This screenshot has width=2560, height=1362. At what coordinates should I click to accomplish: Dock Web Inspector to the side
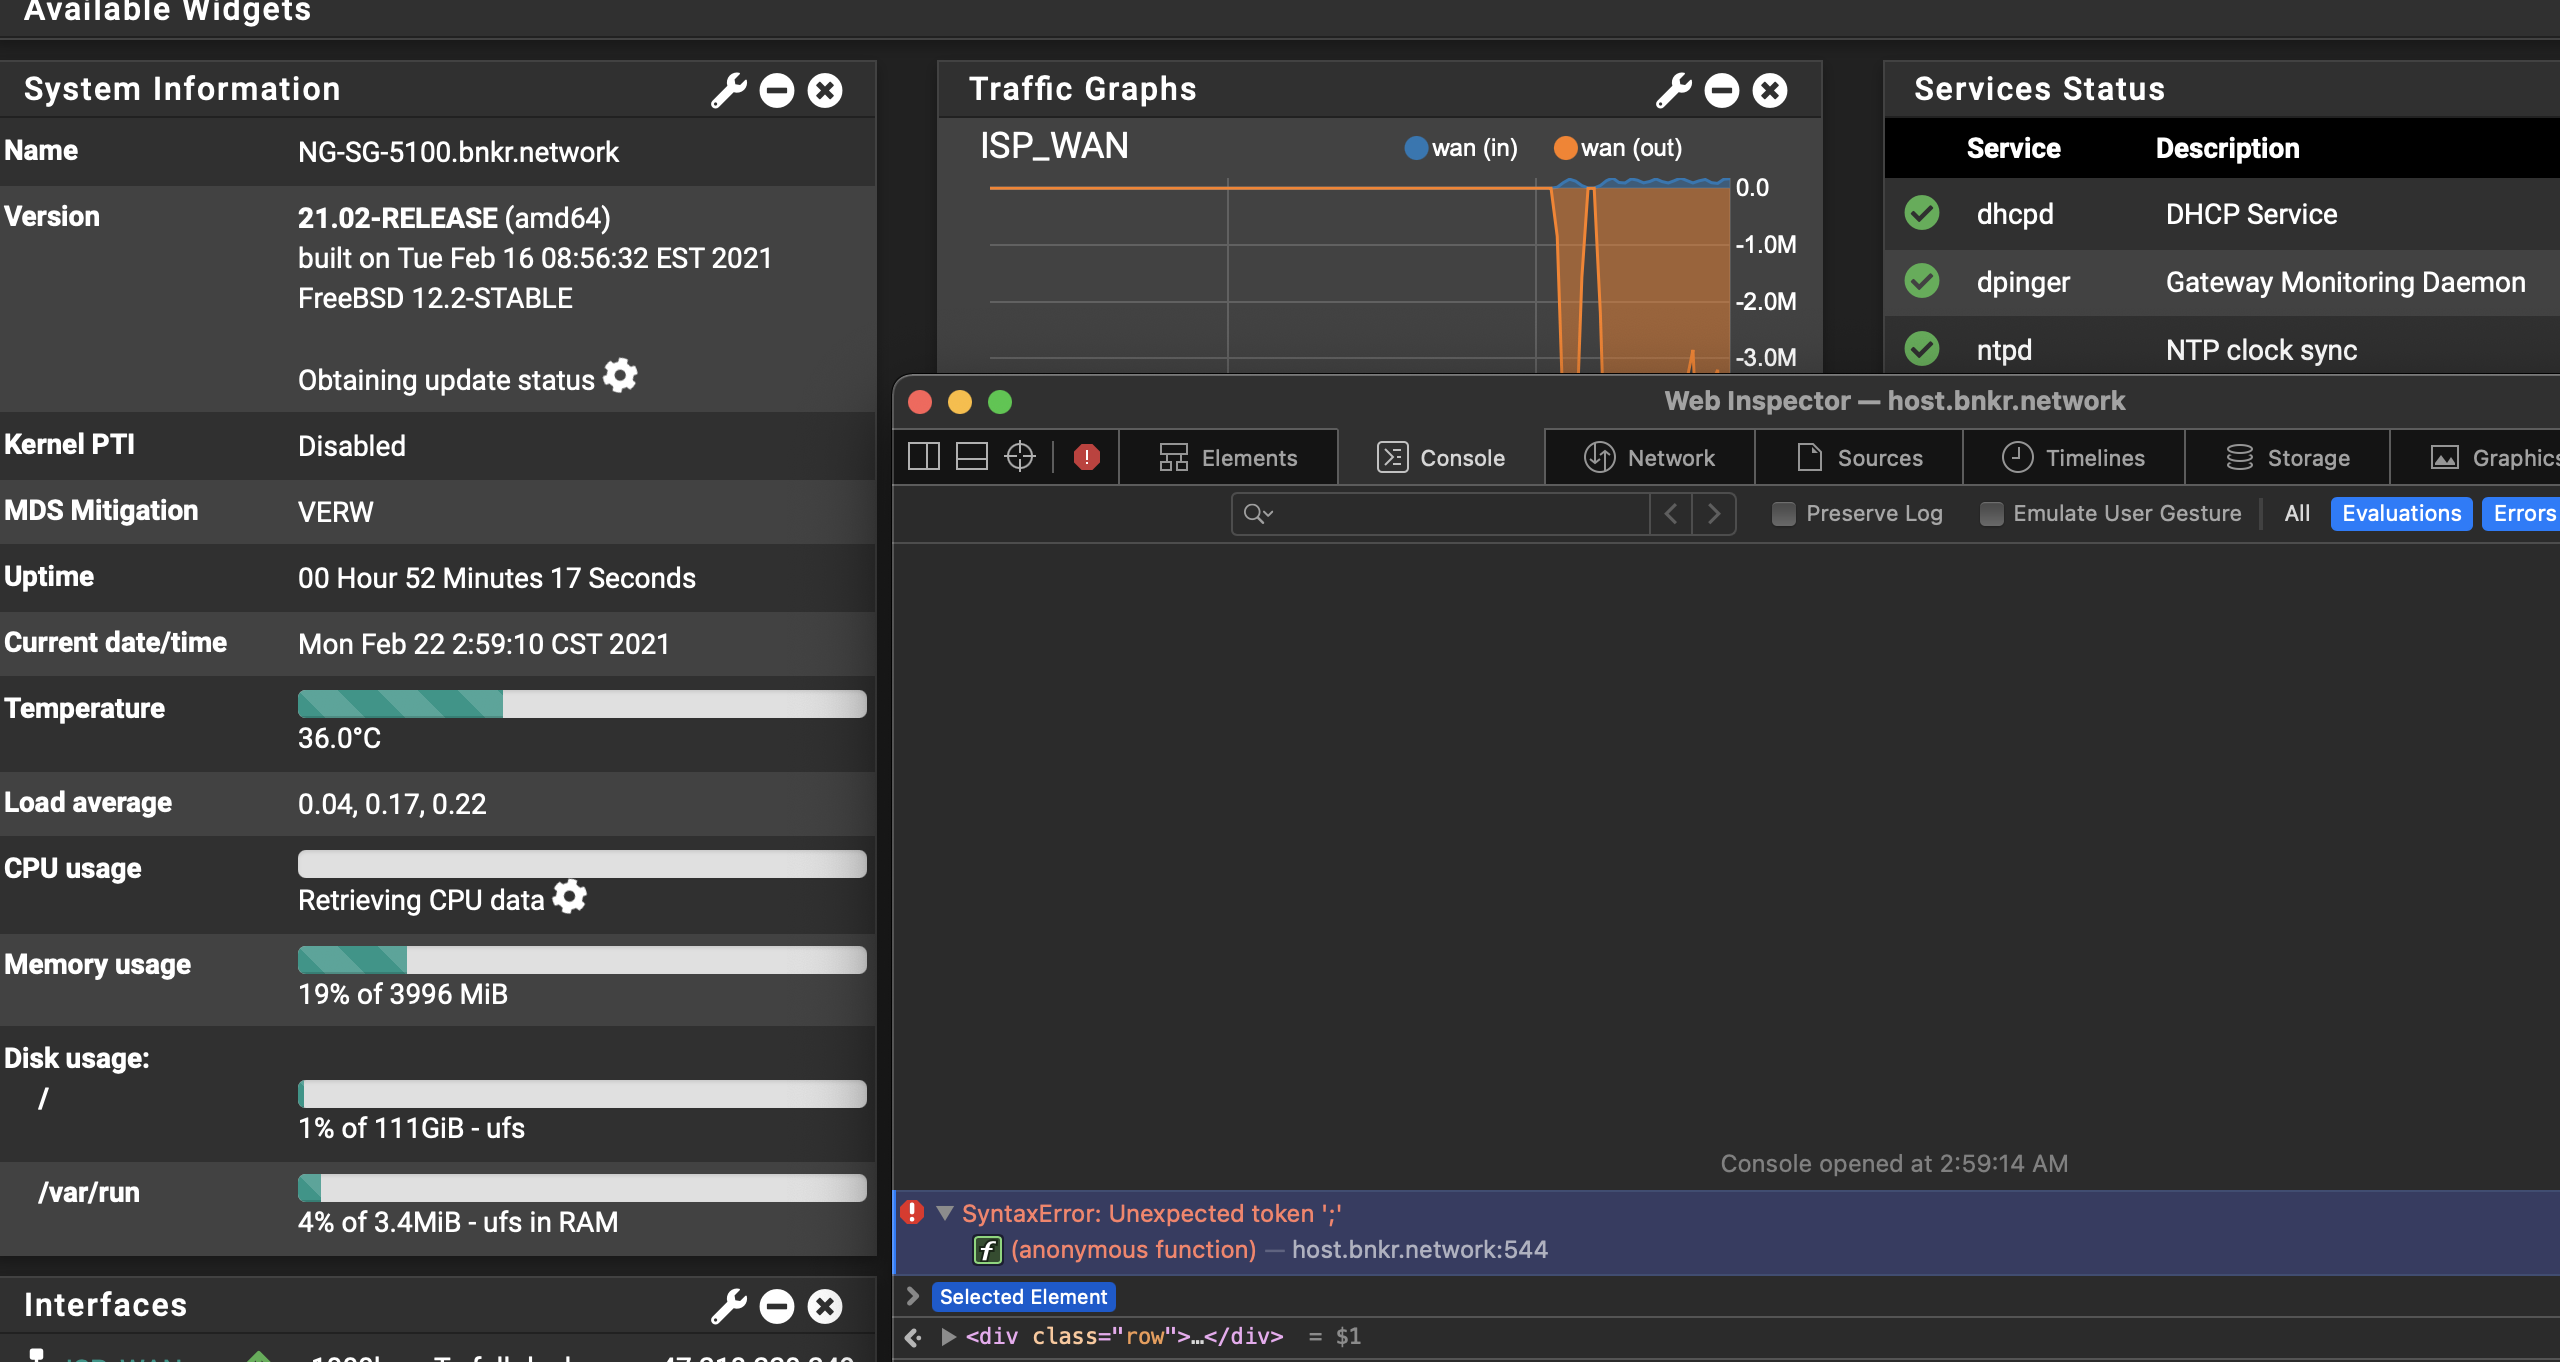point(924,457)
